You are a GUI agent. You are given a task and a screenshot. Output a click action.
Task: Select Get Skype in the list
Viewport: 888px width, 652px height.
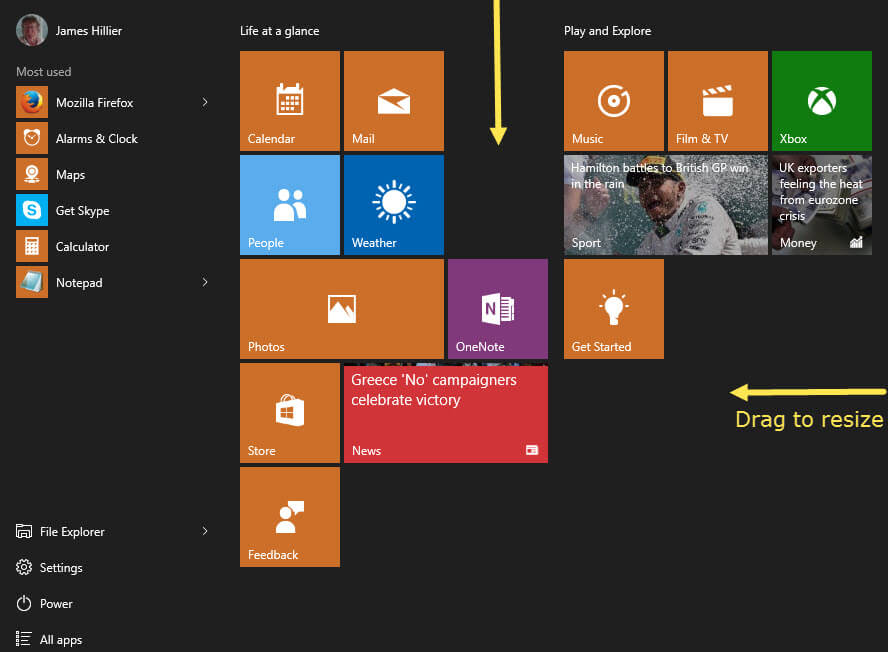[x=113, y=210]
